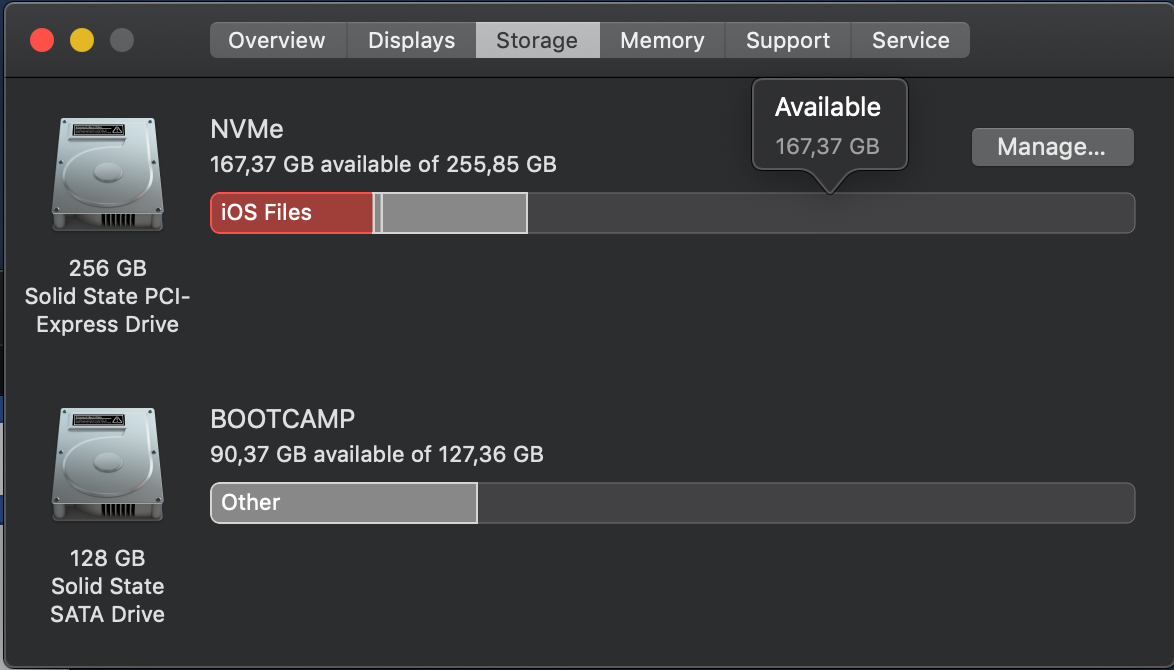Select the Storage tab

tap(537, 40)
